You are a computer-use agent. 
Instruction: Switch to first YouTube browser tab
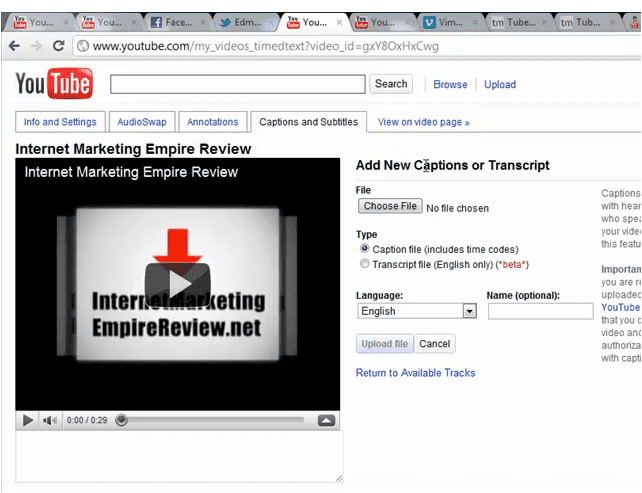coord(40,22)
